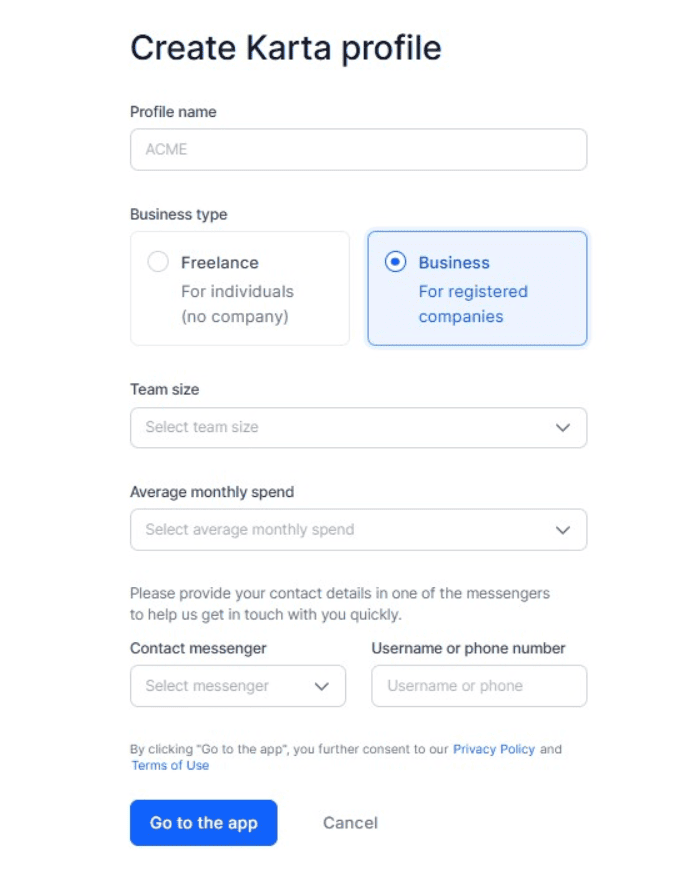Open the Privacy Policy link

(x=494, y=749)
